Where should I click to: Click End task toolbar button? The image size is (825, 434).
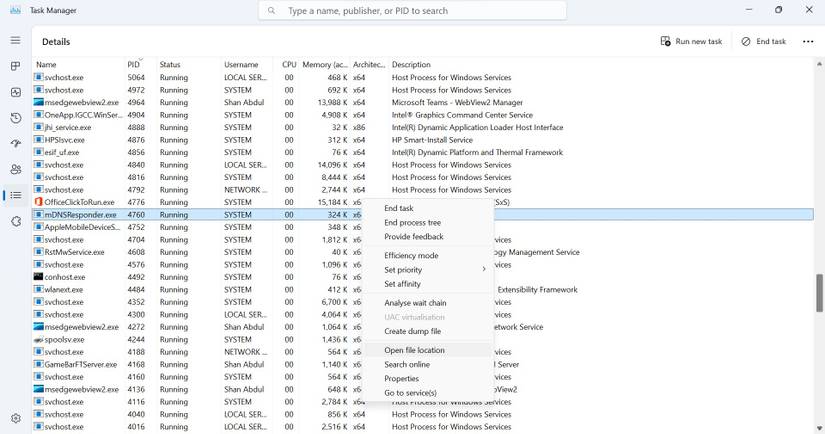pos(763,42)
